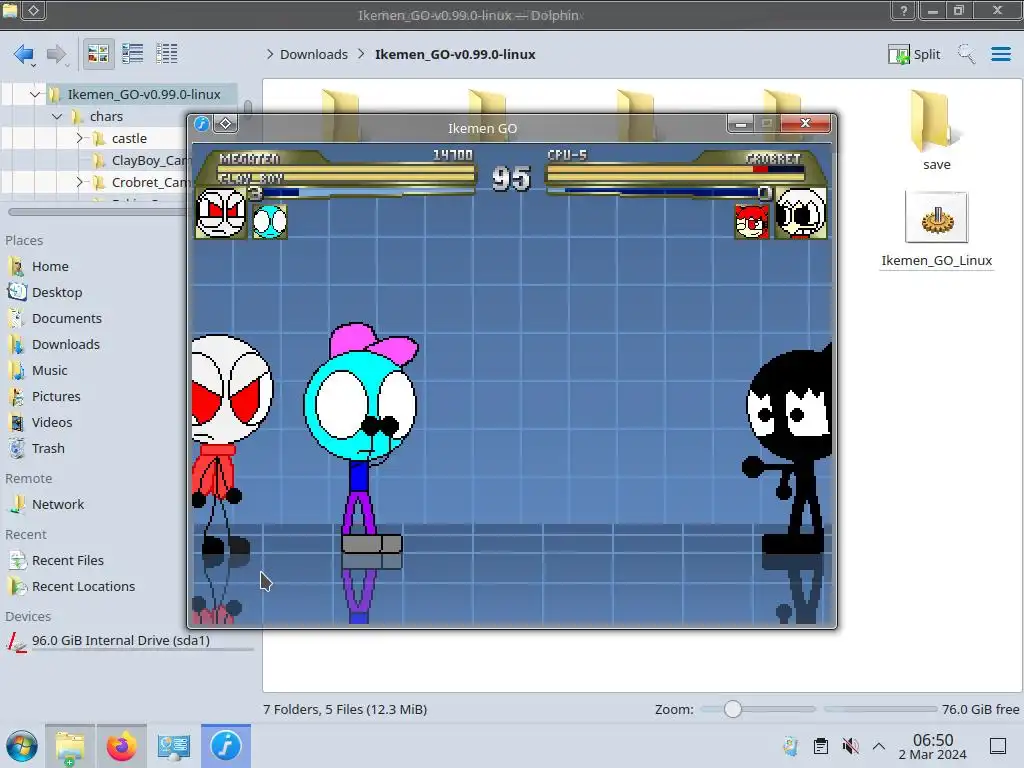Go forward in Dolphin navigation
Viewport: 1024px width, 768px height.
(x=56, y=54)
